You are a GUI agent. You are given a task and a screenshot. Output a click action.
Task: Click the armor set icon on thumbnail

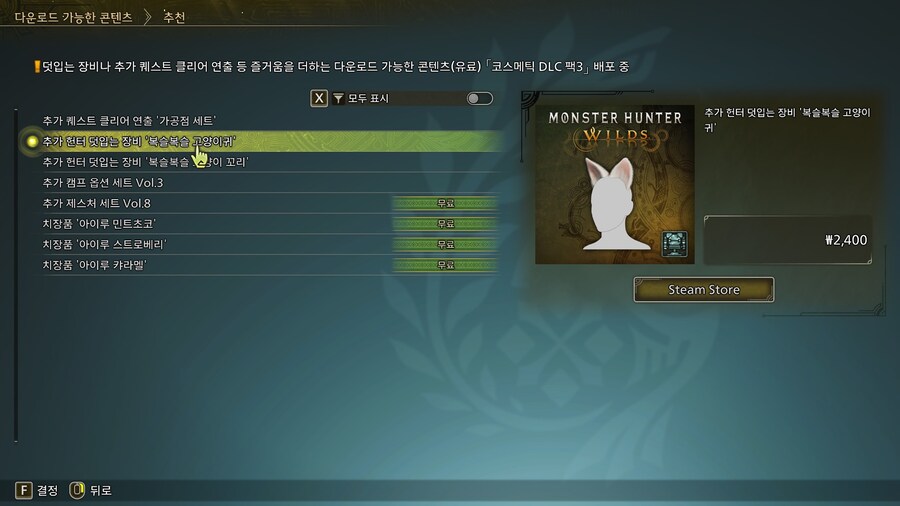(674, 244)
